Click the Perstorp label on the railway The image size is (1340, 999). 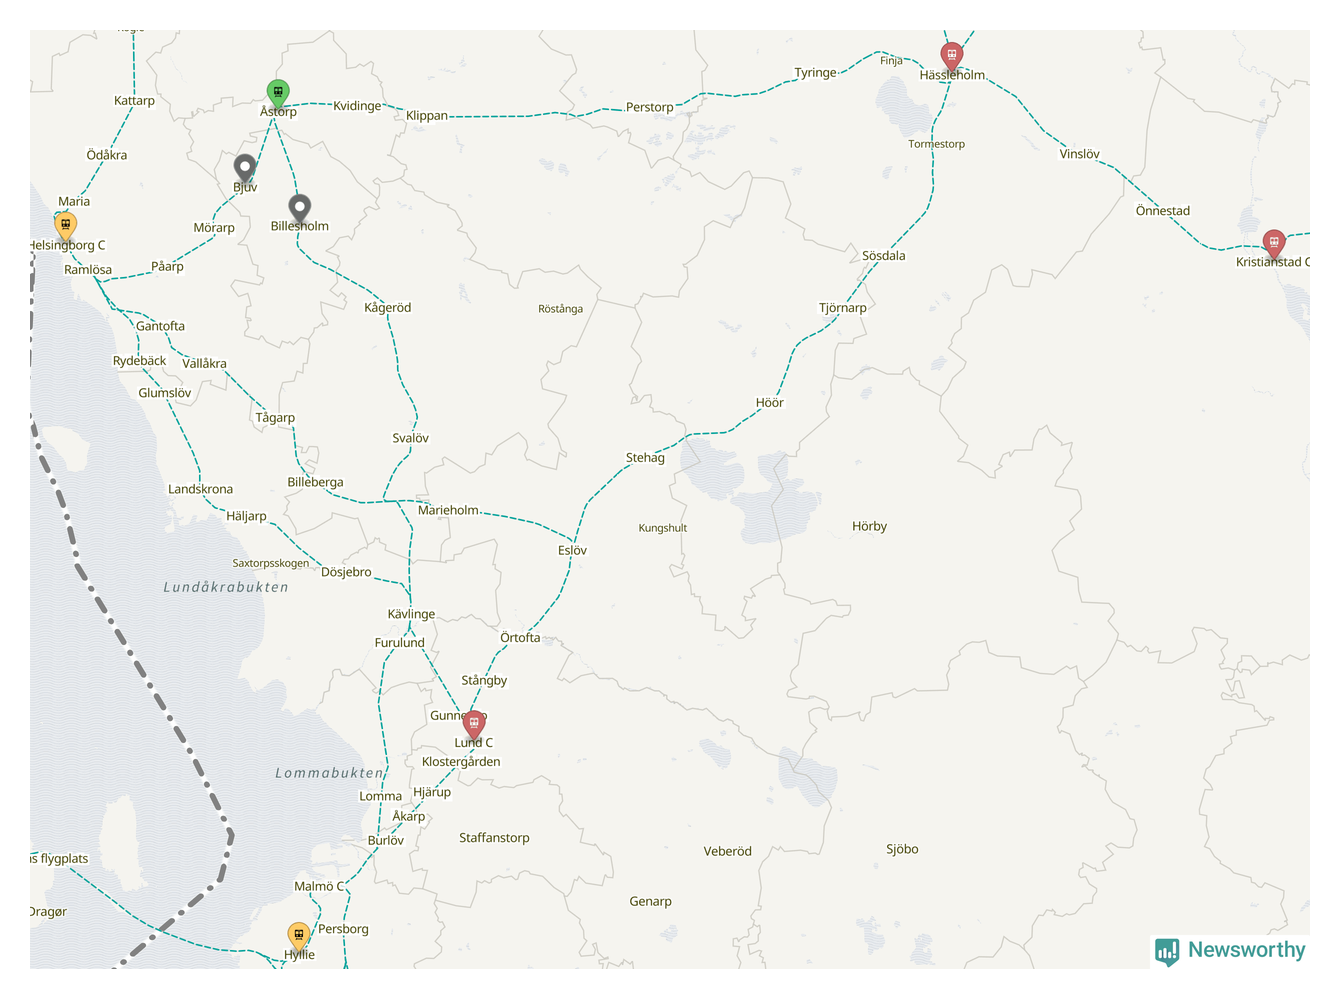coord(649,107)
